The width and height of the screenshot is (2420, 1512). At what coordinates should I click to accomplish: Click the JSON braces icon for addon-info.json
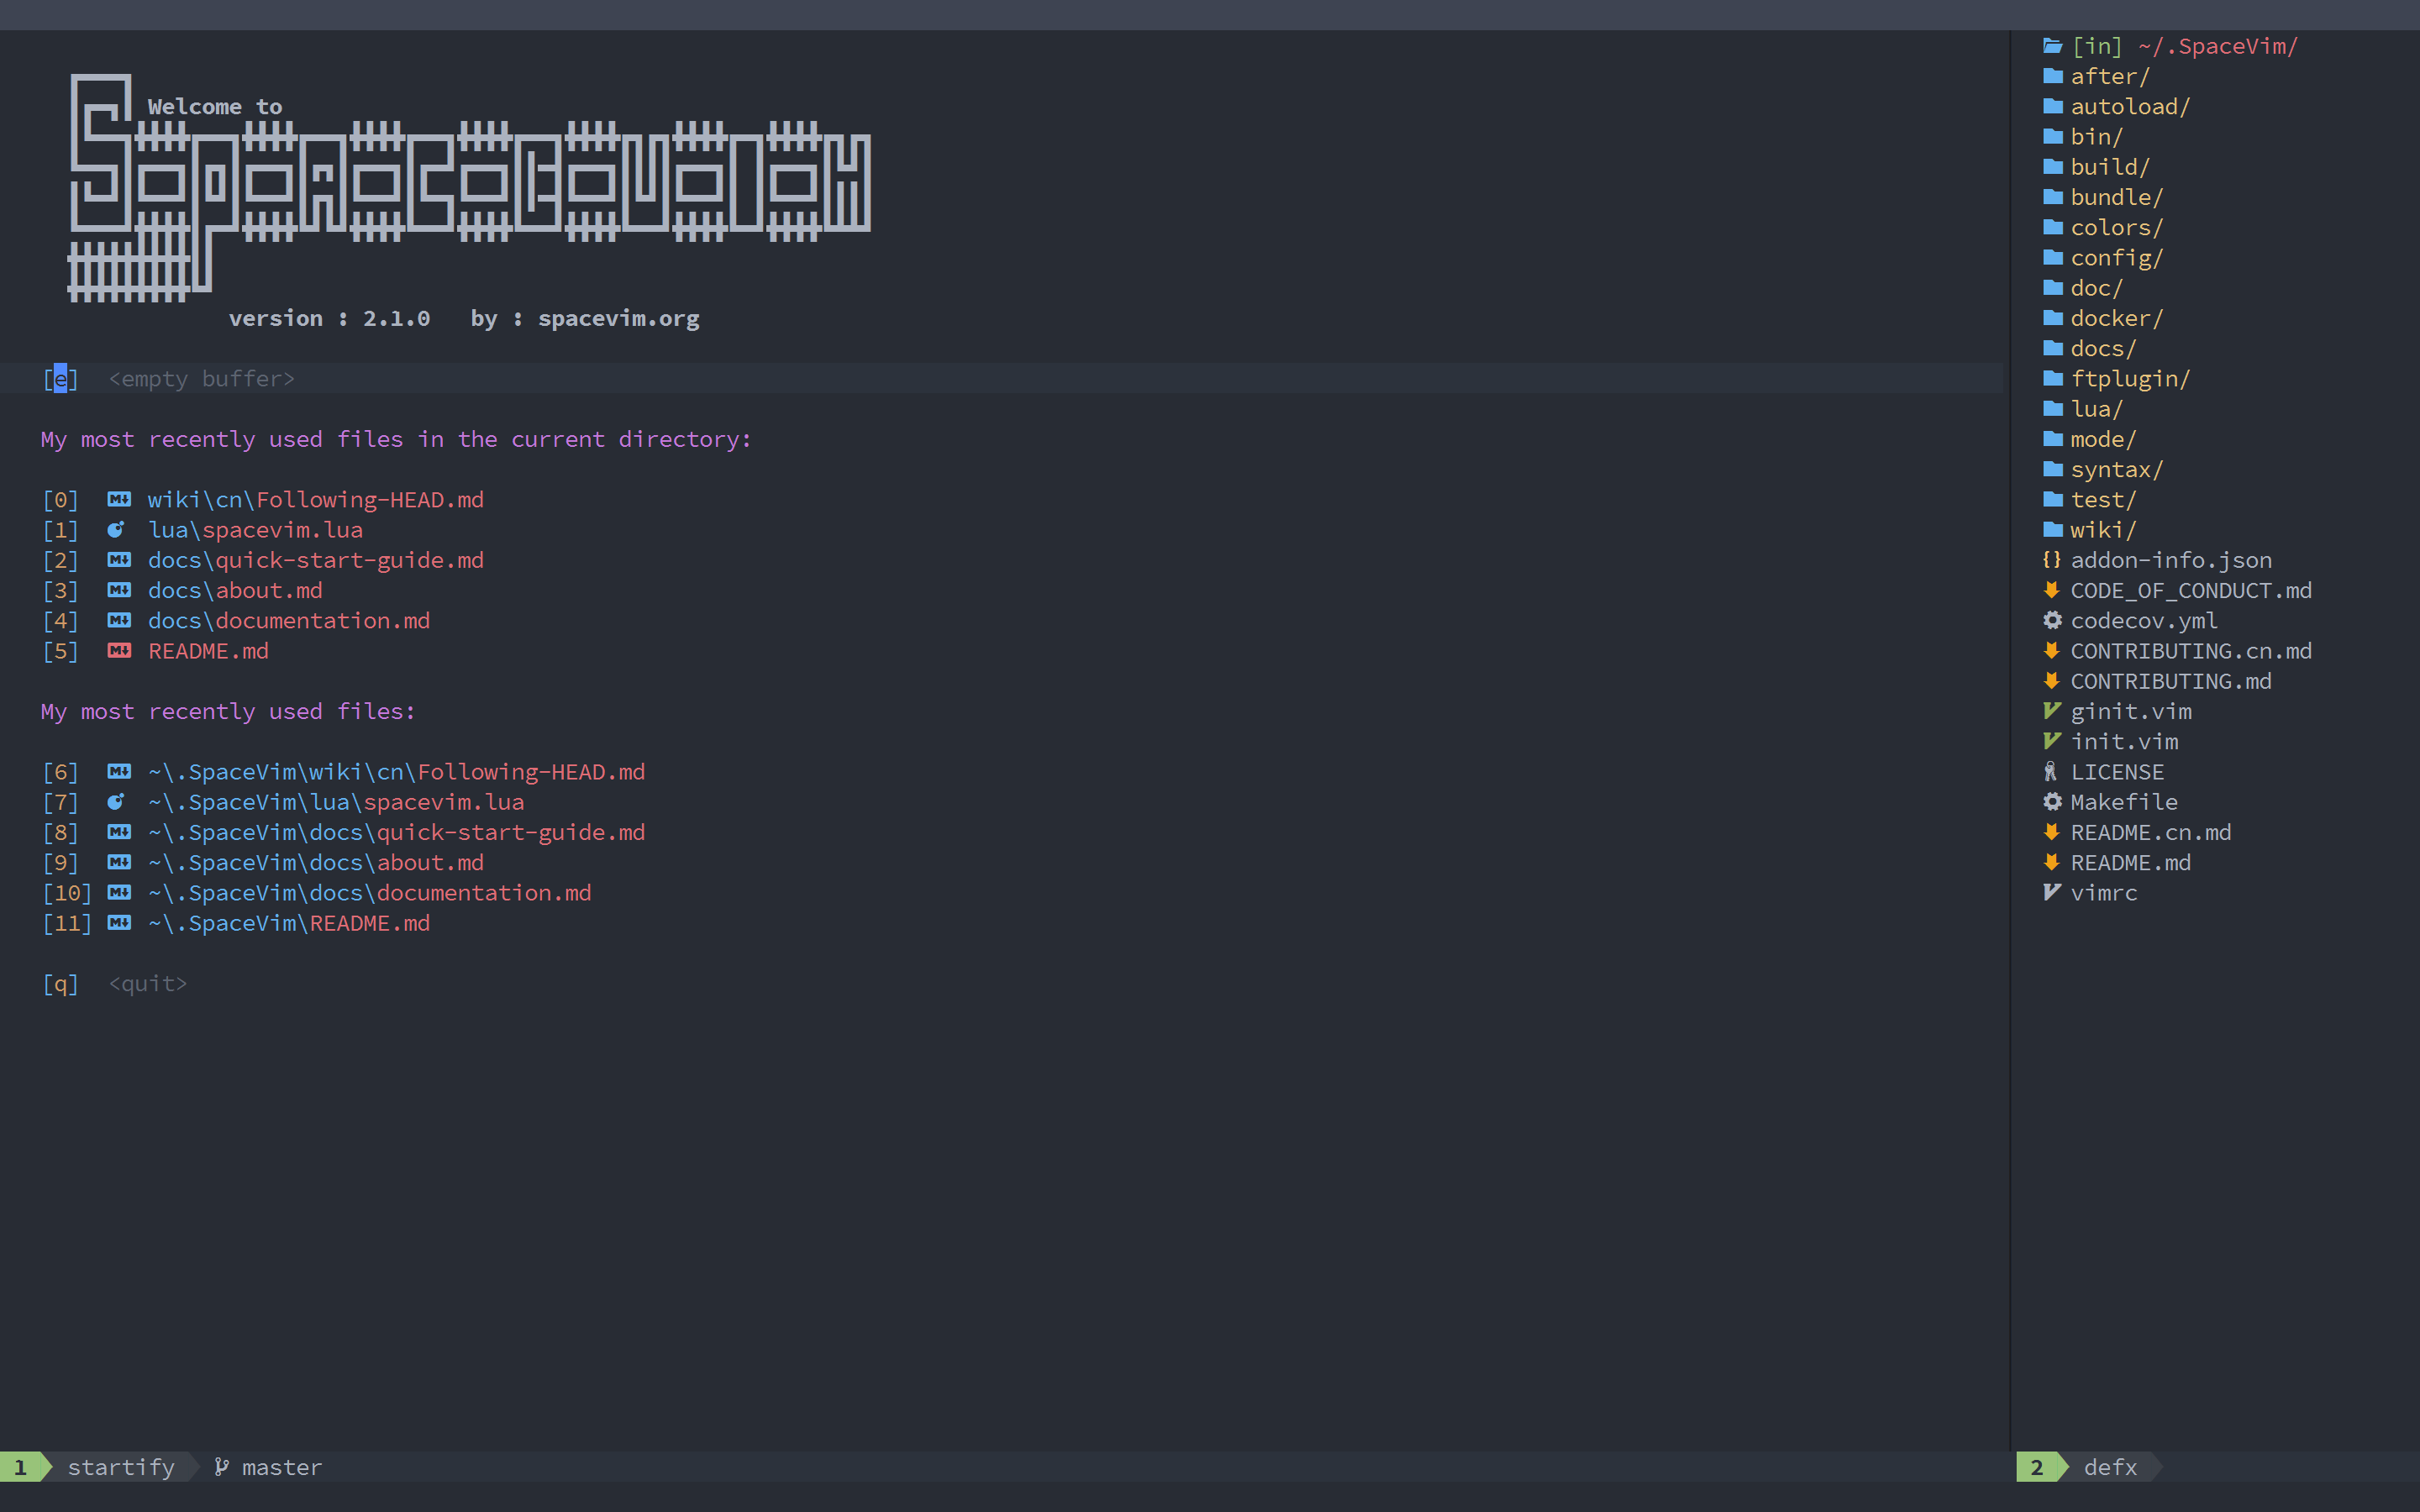pos(2052,560)
